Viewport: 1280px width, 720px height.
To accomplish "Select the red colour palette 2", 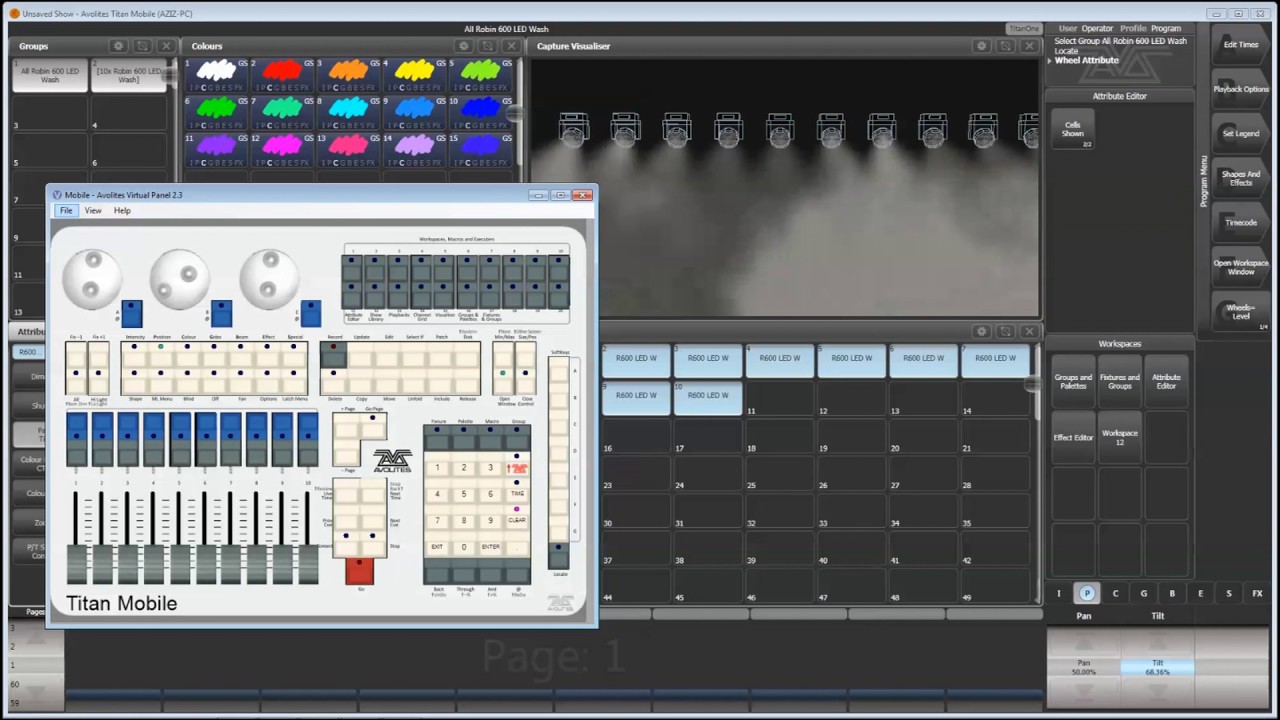I will [283, 75].
